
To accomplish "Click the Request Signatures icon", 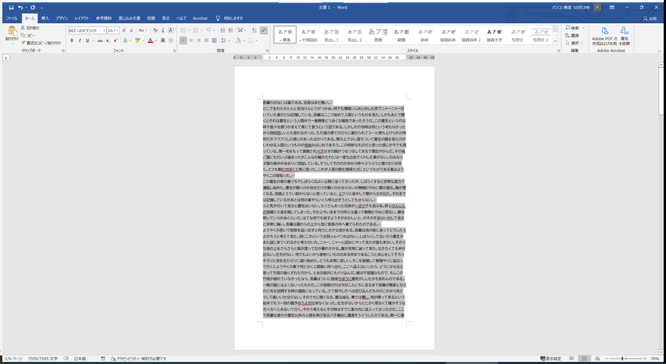I will [624, 36].
